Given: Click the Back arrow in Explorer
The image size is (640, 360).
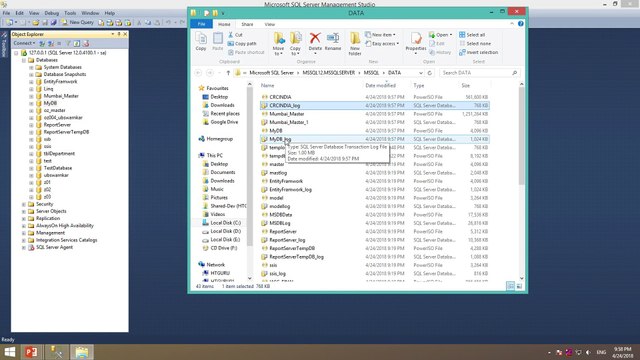Looking at the screenshot, I should click(198, 73).
